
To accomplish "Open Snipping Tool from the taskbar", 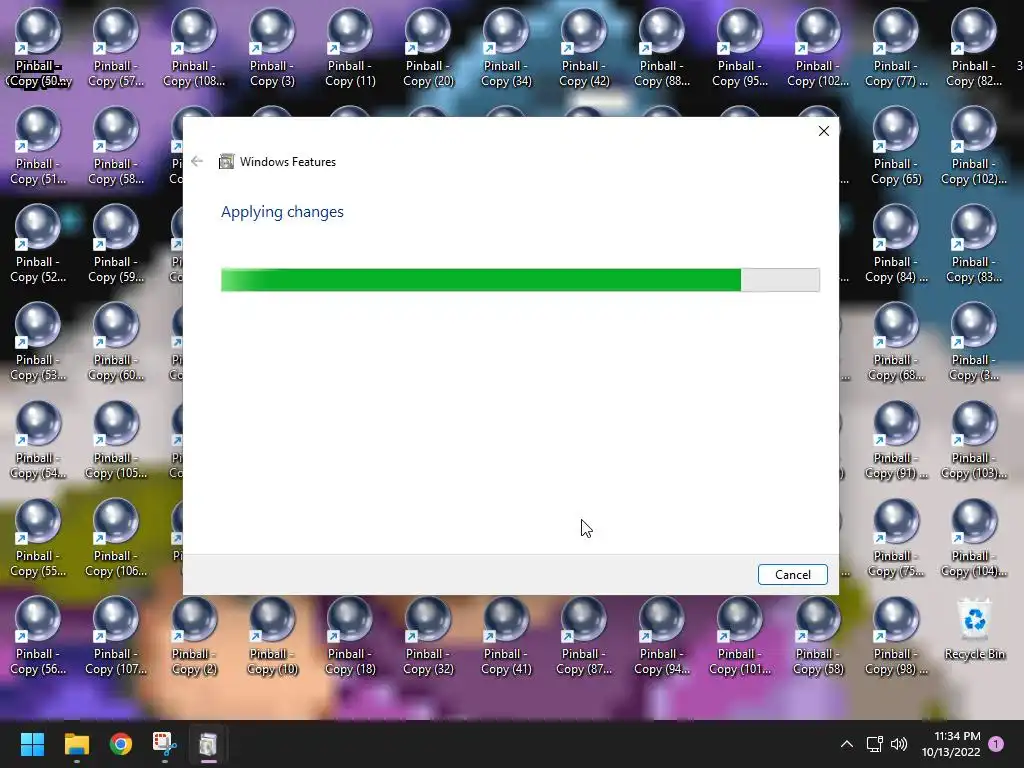I will [165, 744].
